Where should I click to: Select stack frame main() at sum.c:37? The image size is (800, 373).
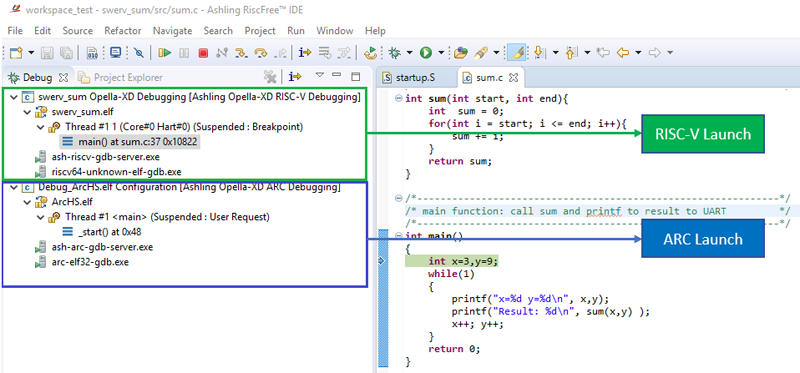click(x=131, y=142)
